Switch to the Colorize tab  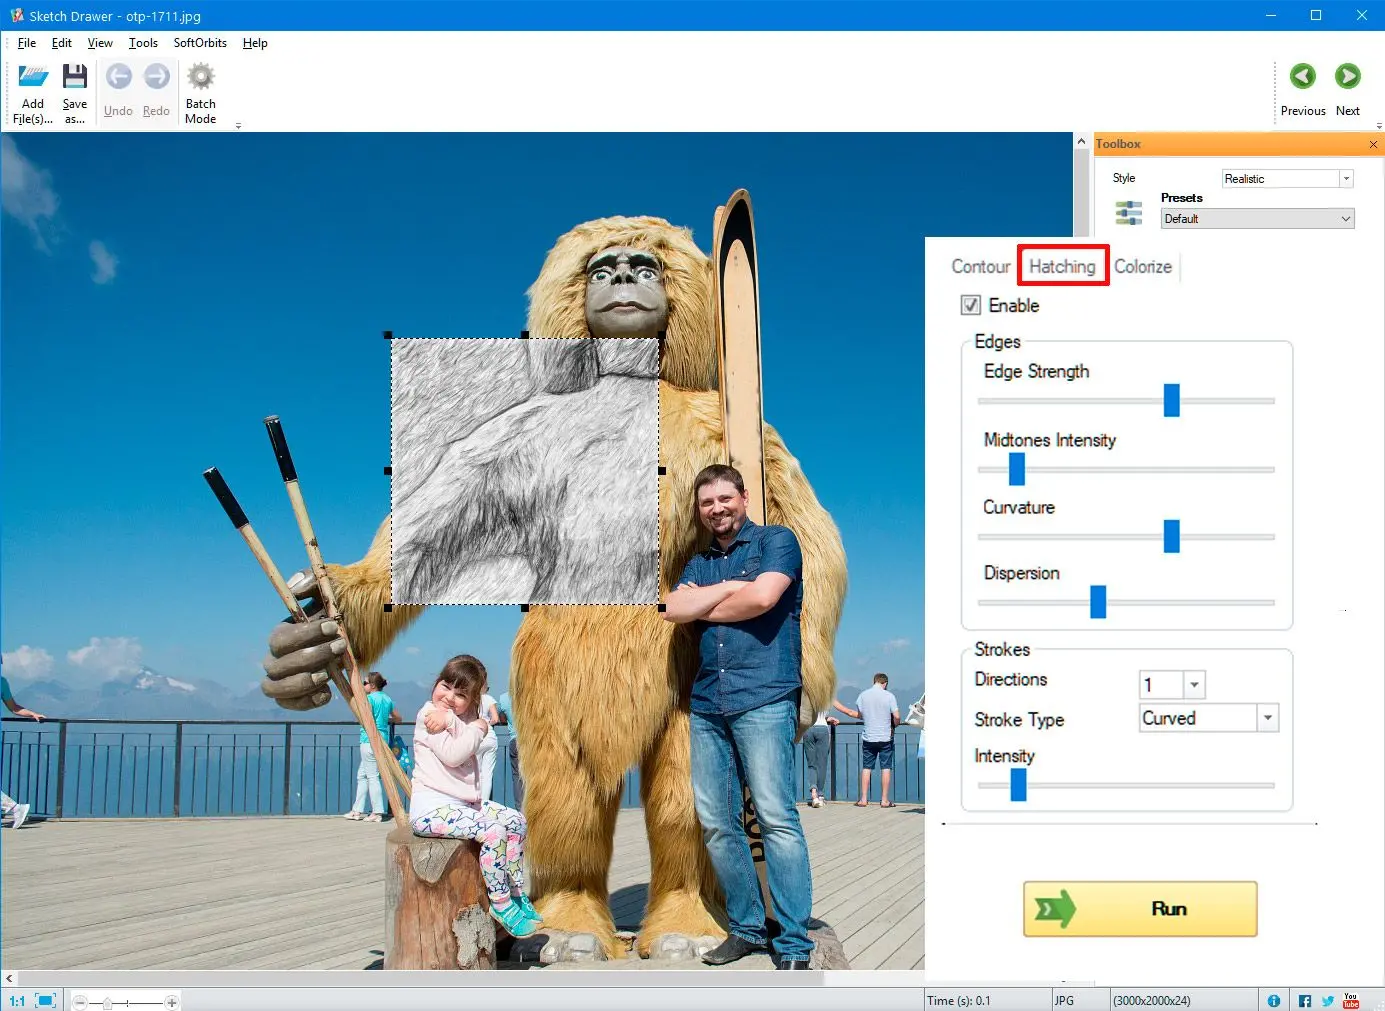coord(1143,266)
